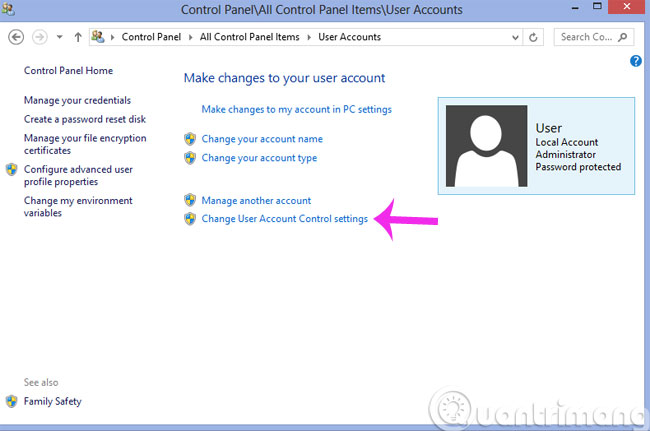
Task: Select User Accounts breadcrumb
Action: point(349,37)
